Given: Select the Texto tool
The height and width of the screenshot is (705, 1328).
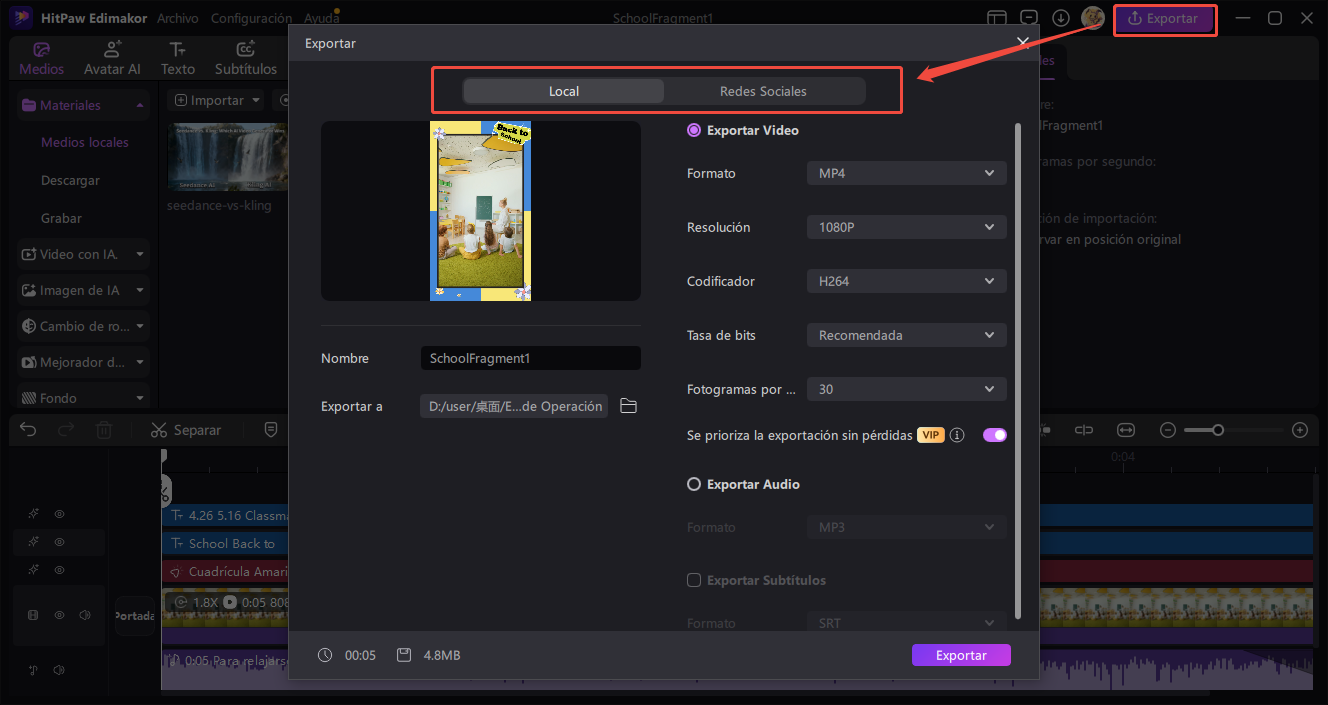Looking at the screenshot, I should pyautogui.click(x=177, y=57).
